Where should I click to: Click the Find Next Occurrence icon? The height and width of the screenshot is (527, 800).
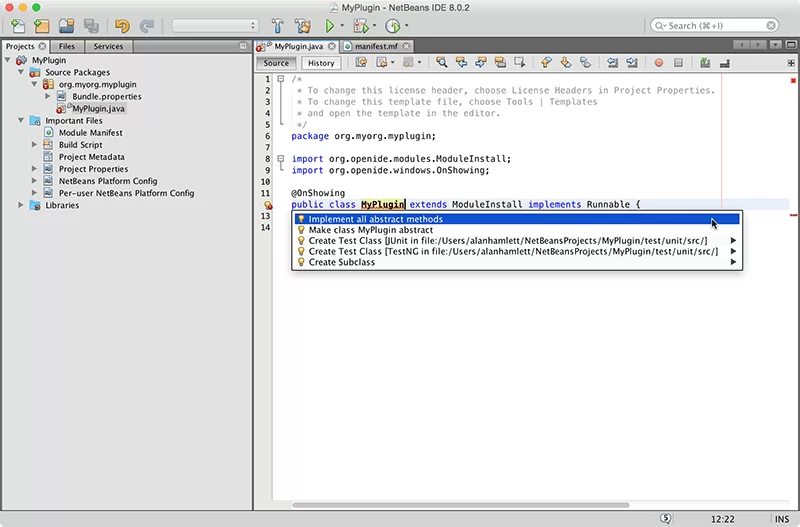click(x=481, y=63)
